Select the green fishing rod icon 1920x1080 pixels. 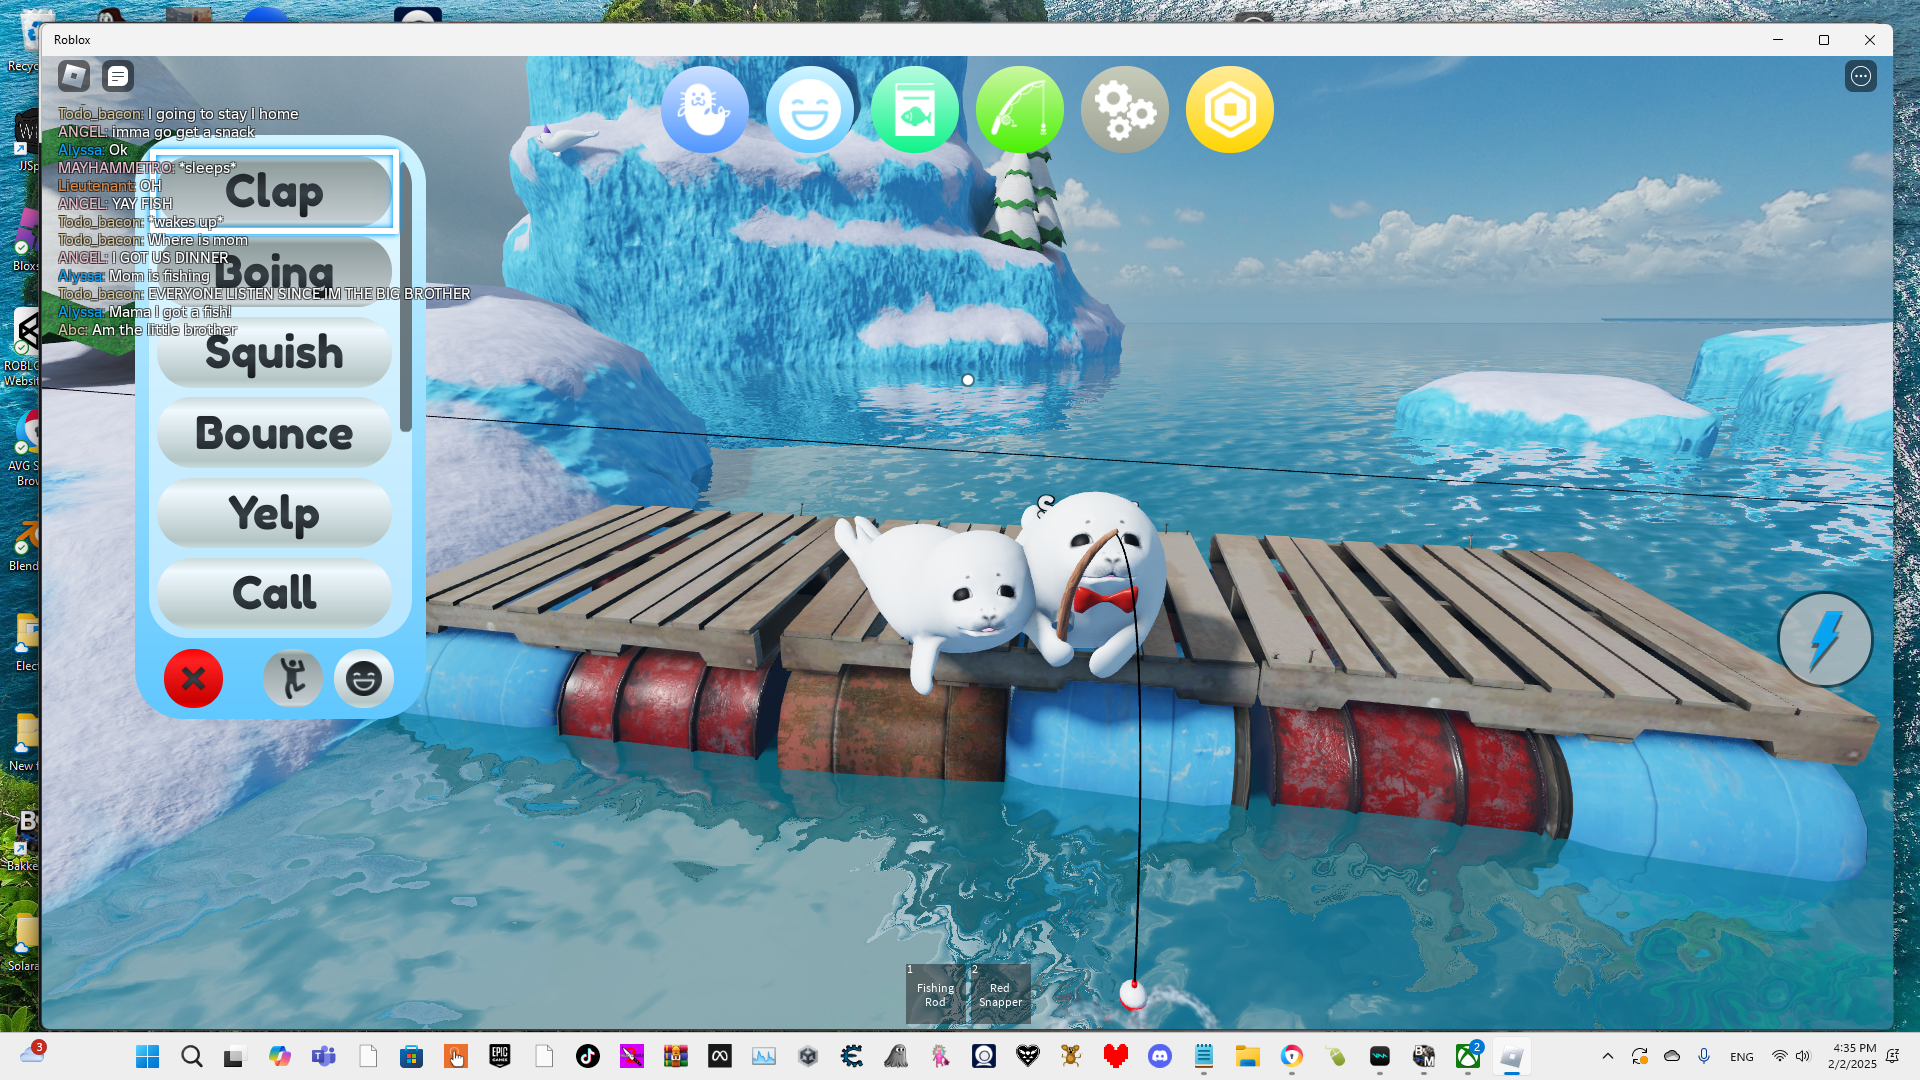1019,110
